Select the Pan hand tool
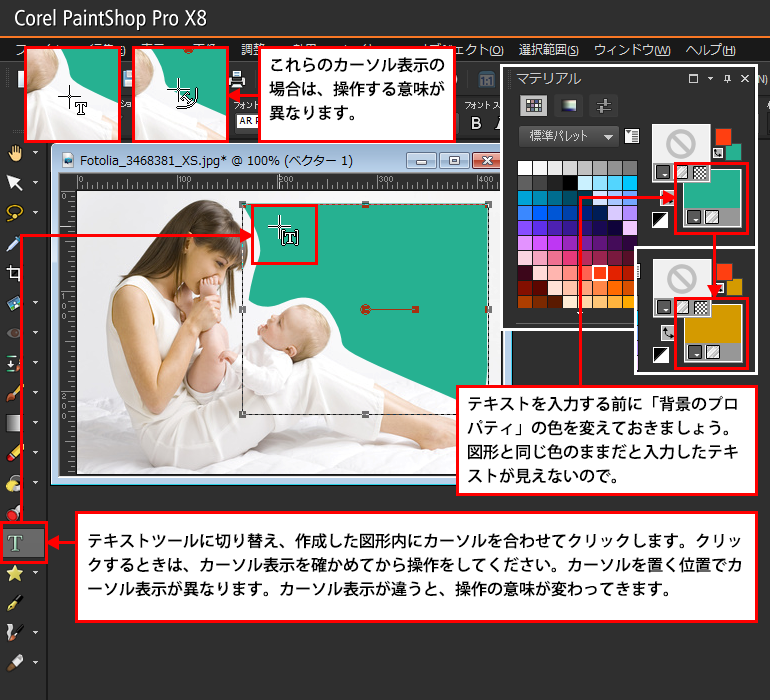770x700 pixels. (15, 153)
